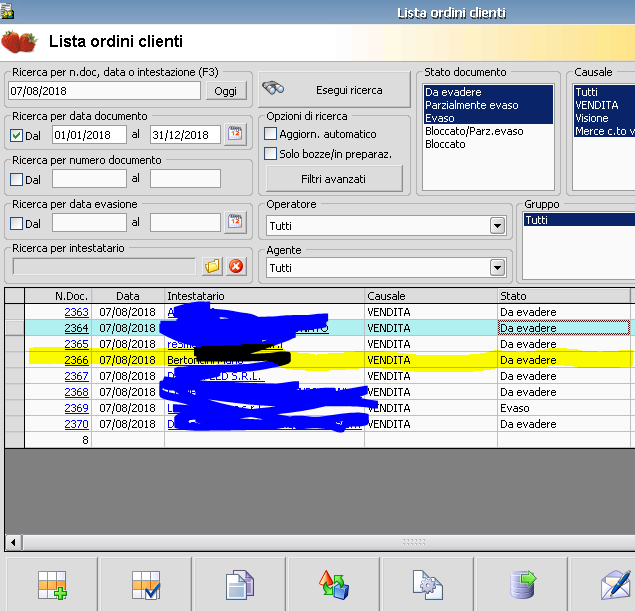Click the binoculars search icon

pos(273,88)
